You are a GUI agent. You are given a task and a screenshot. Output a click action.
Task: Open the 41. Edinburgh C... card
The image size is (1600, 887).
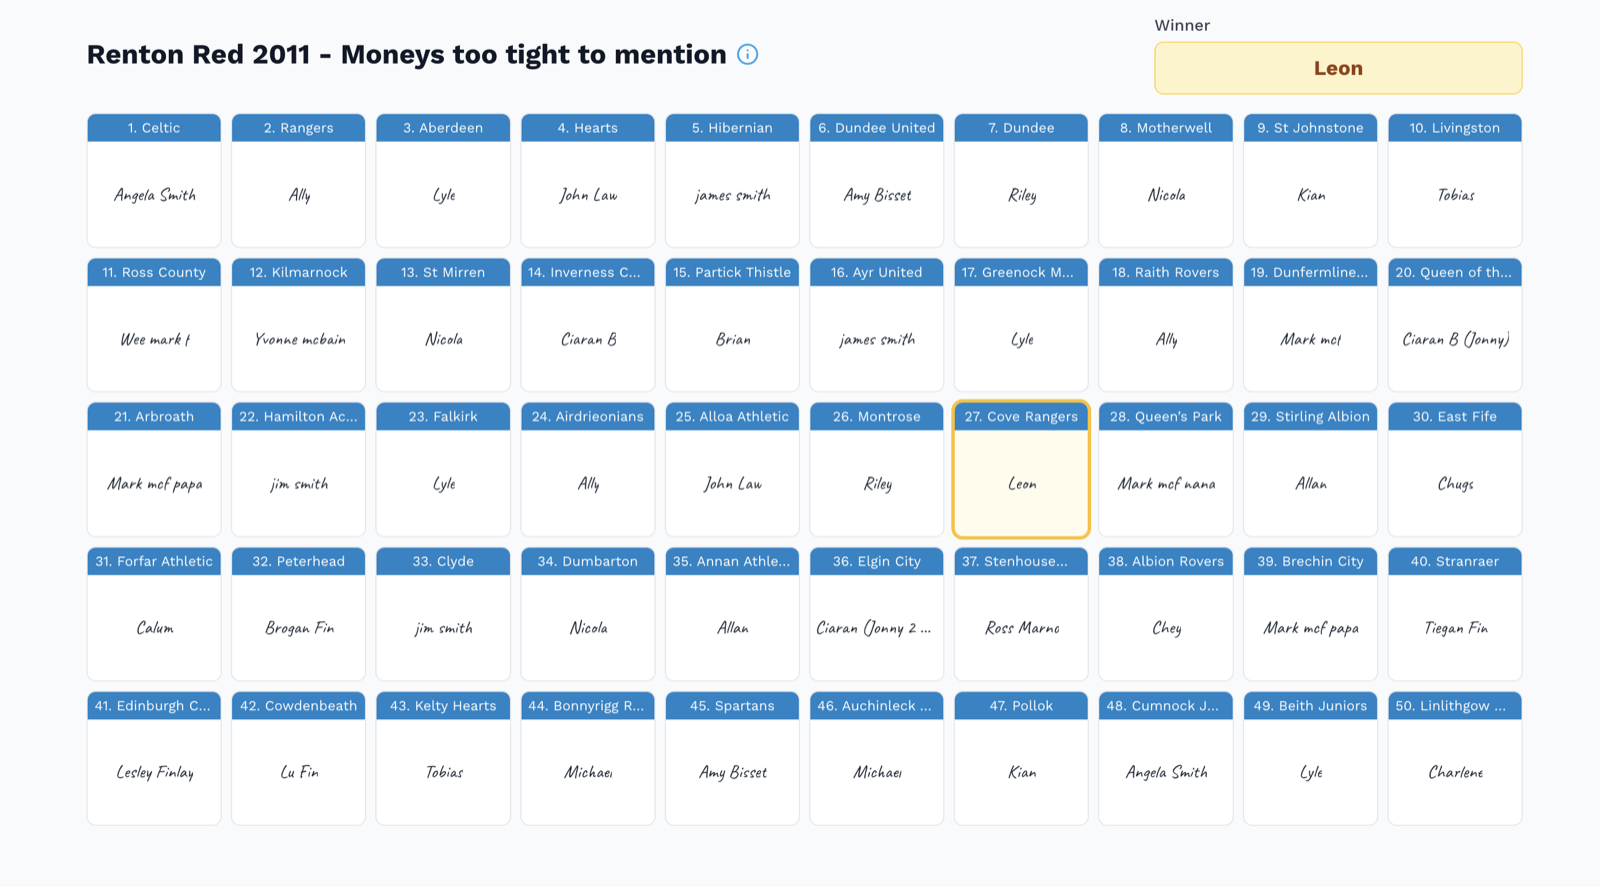point(154,758)
